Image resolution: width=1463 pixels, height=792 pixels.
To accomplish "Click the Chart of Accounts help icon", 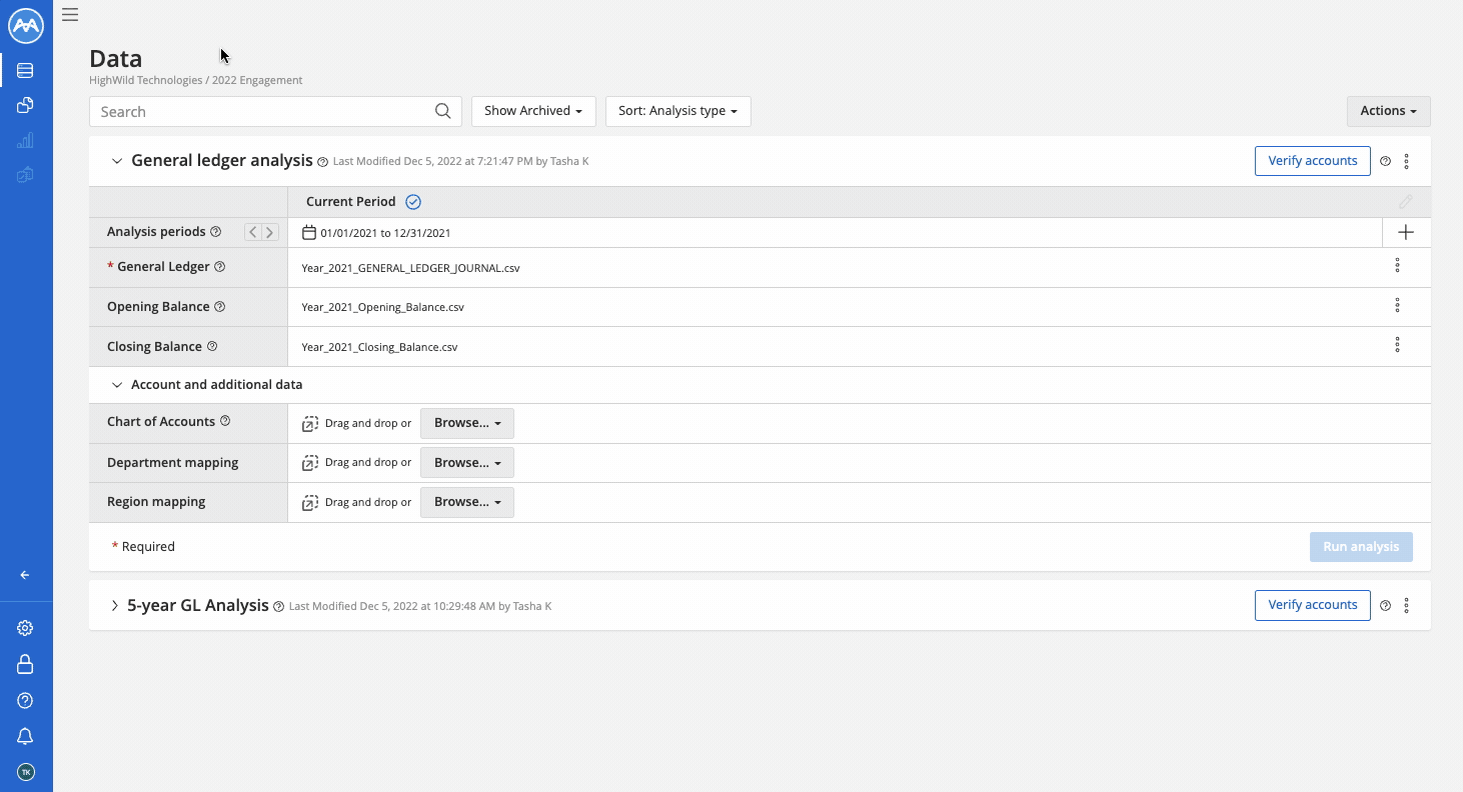I will pyautogui.click(x=225, y=421).
